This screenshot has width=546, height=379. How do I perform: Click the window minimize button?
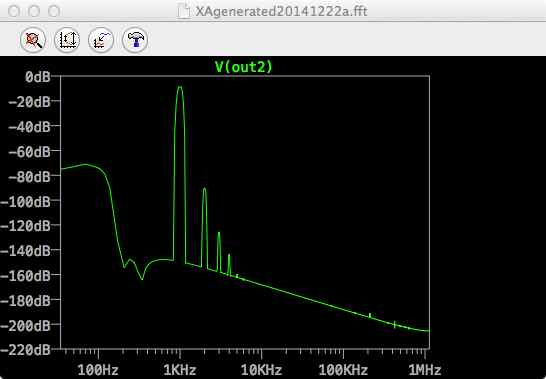pyautogui.click(x=34, y=11)
